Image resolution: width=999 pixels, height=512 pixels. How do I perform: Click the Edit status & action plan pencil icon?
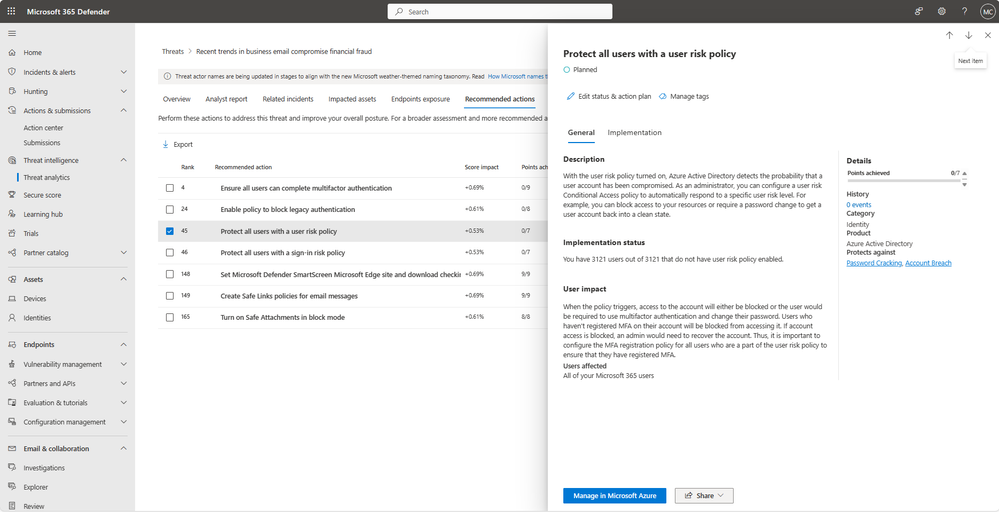[x=570, y=96]
